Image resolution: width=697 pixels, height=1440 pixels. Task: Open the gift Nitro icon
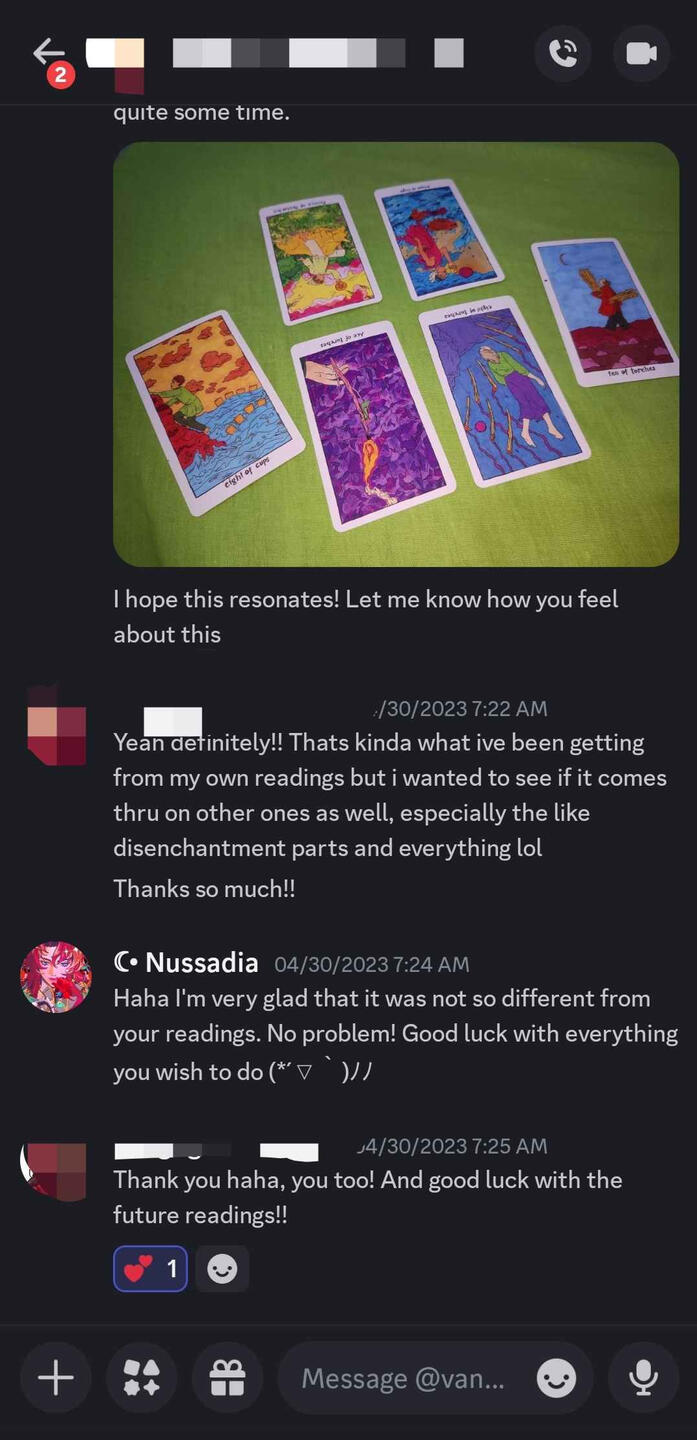(228, 1379)
